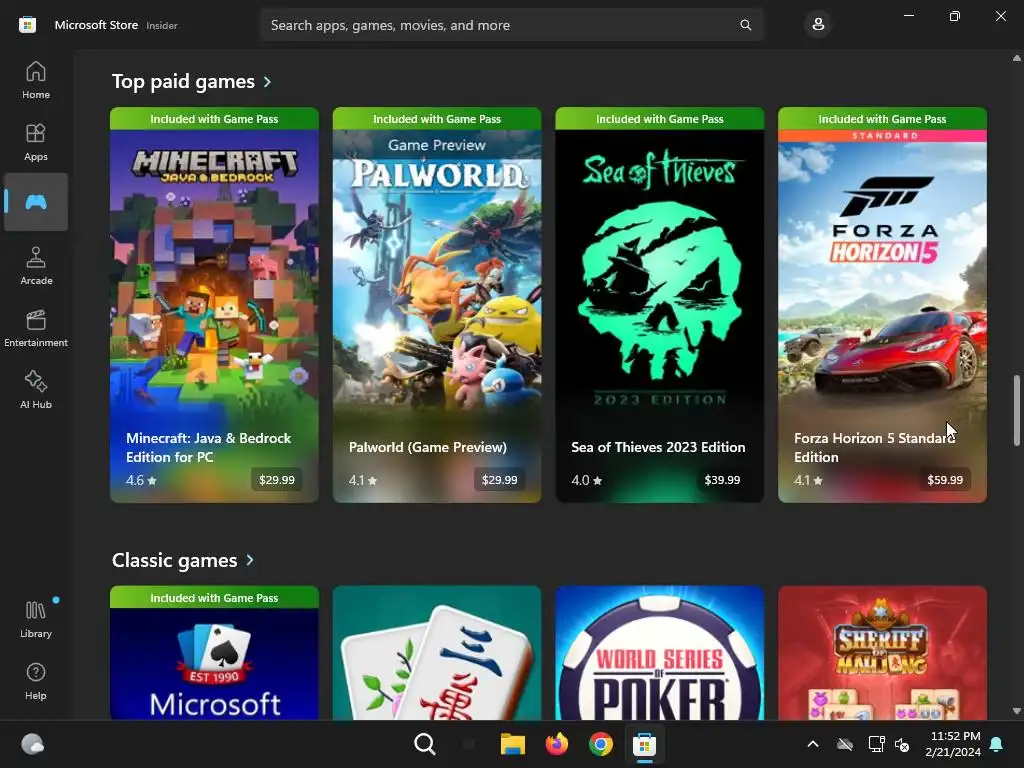Click Microsoft Store taskbar icon
Viewport: 1024px width, 768px height.
pos(645,744)
